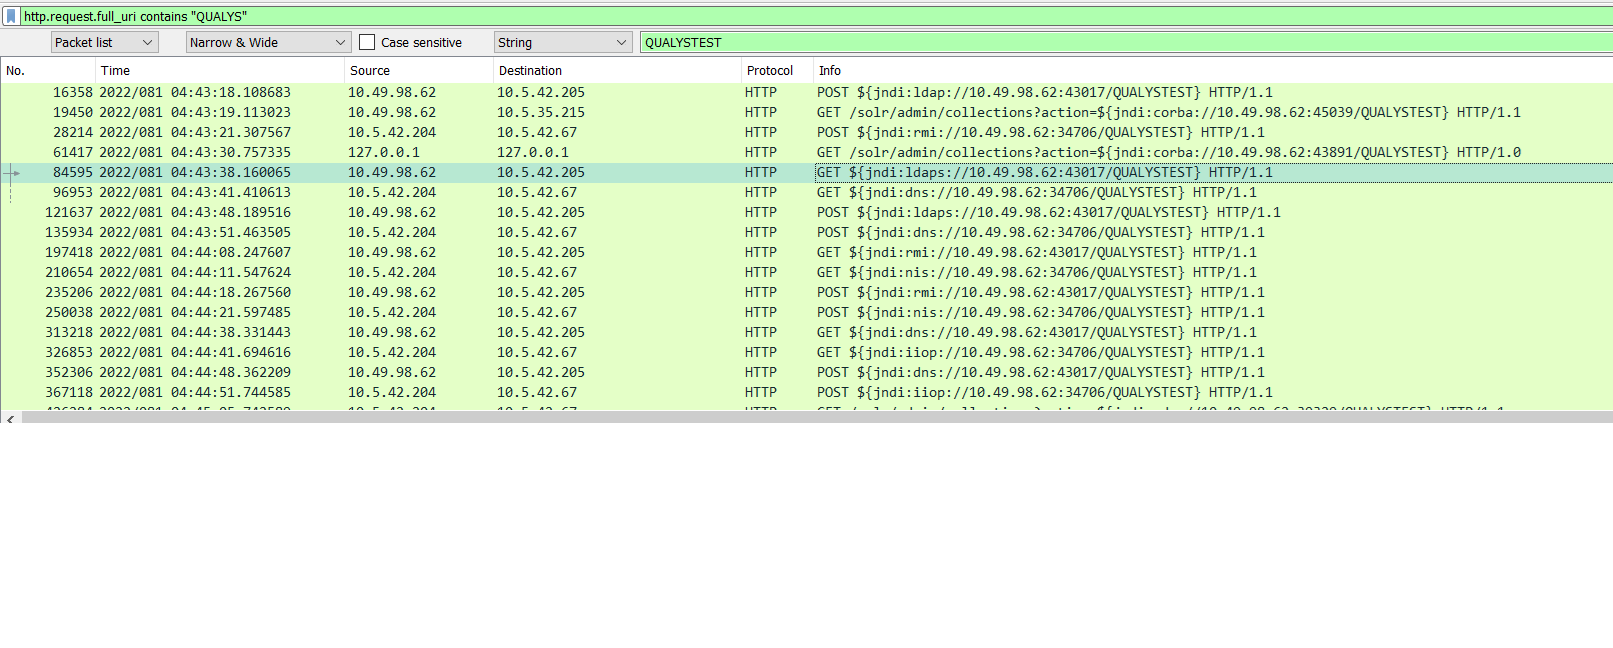Click the GET jndi:dns 34706 info text

(x=1037, y=192)
